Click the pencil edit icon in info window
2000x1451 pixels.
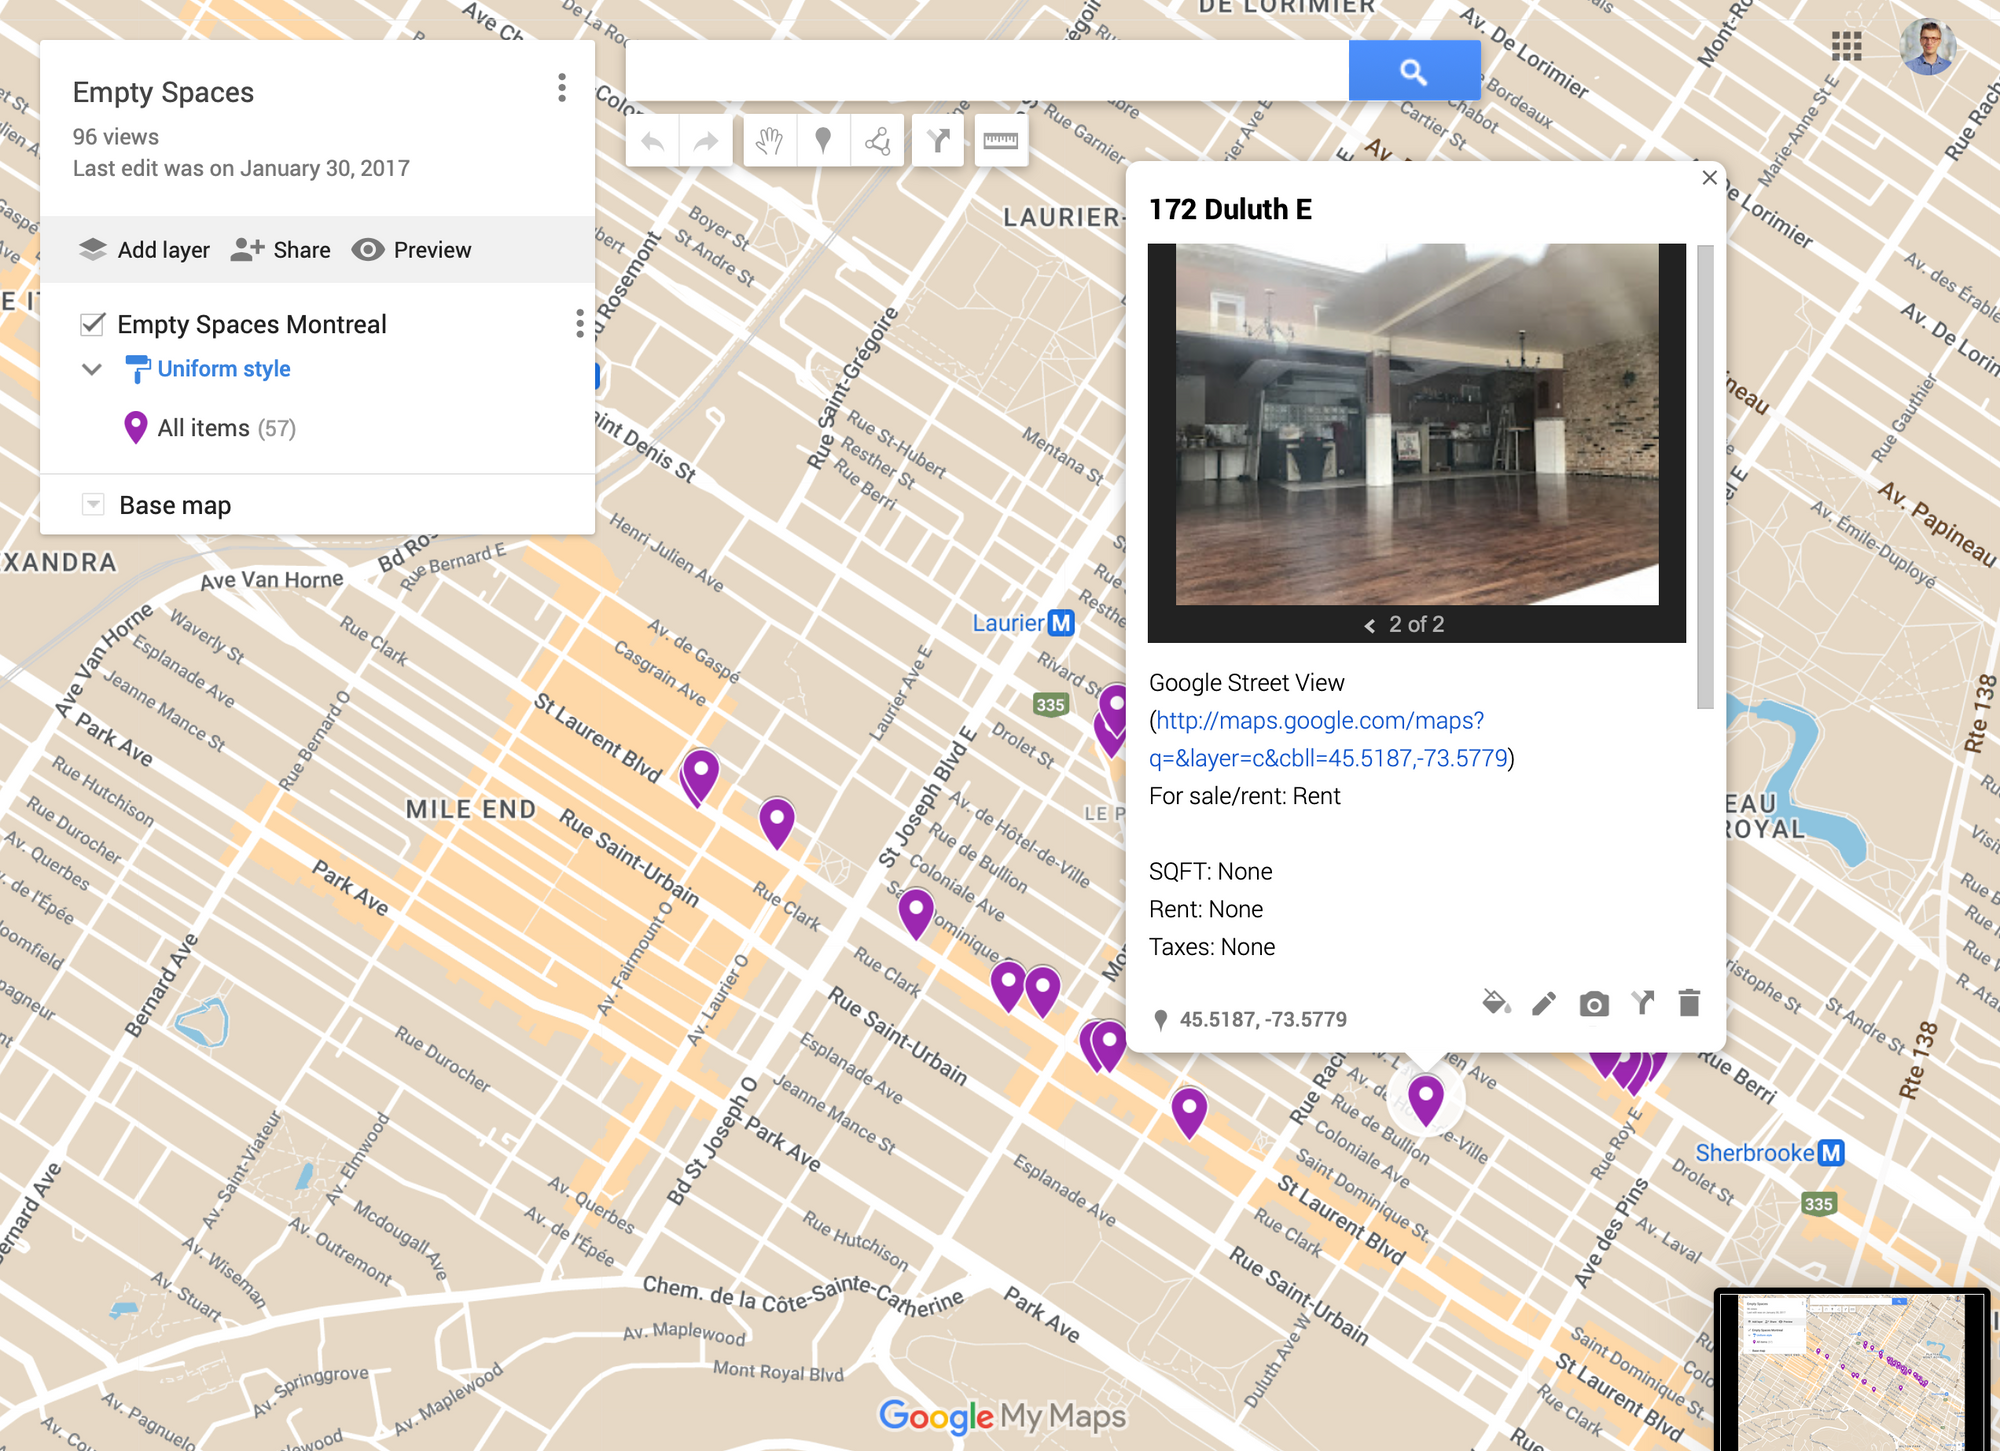click(x=1544, y=1003)
